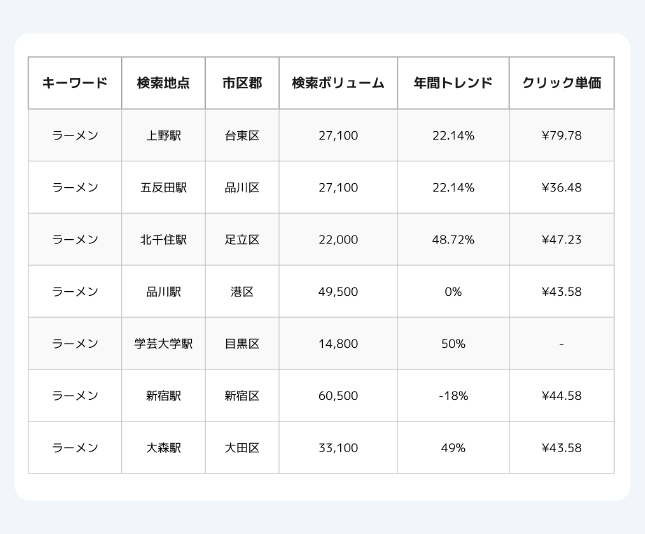Click ラーメン keyword in the 大森駅 row
The image size is (645, 534).
(x=75, y=447)
